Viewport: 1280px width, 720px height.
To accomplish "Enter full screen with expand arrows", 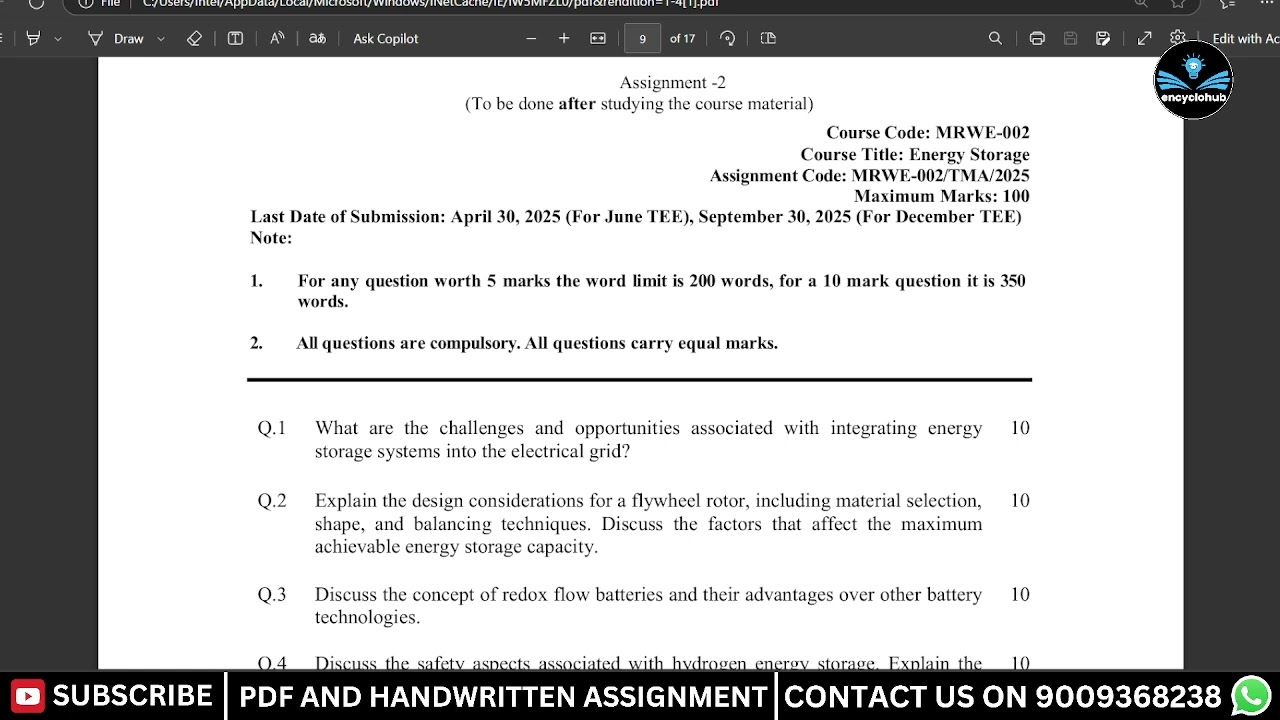I will coord(1145,38).
